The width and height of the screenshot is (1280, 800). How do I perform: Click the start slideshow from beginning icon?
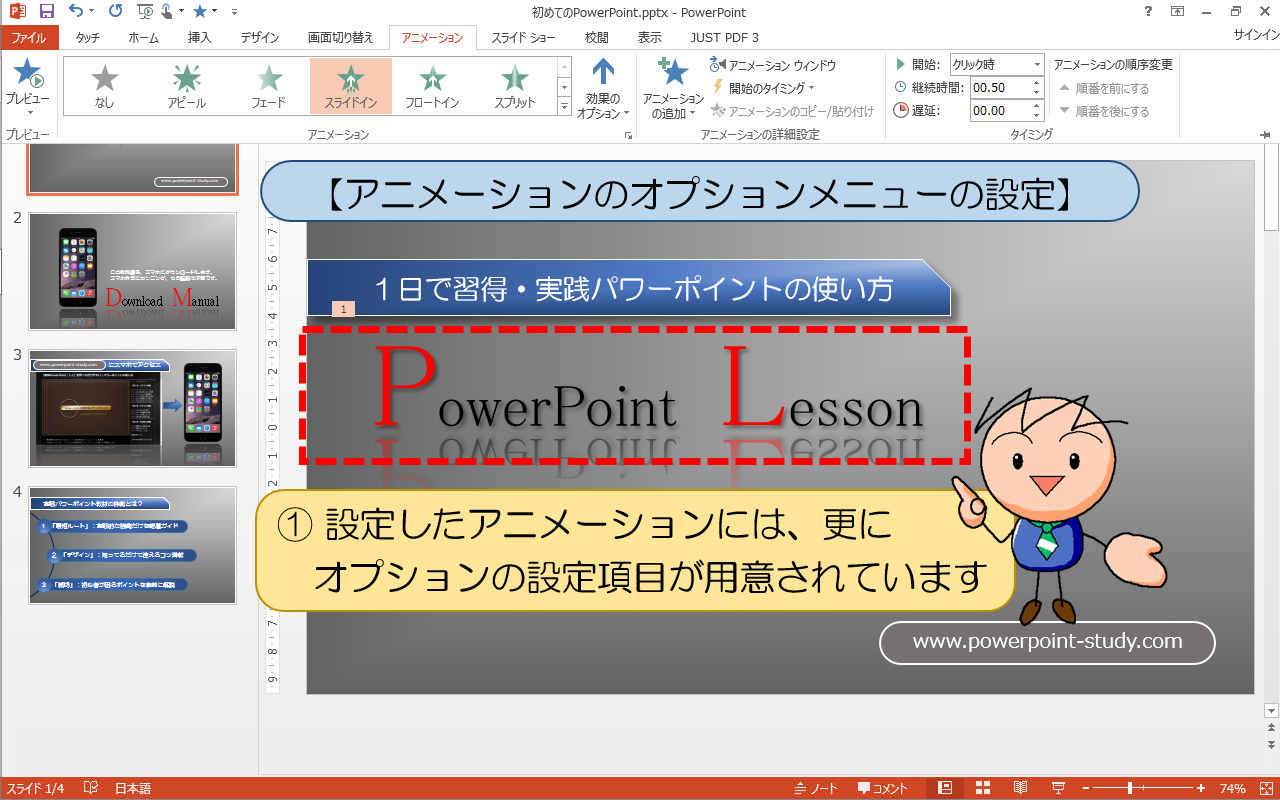click(145, 12)
